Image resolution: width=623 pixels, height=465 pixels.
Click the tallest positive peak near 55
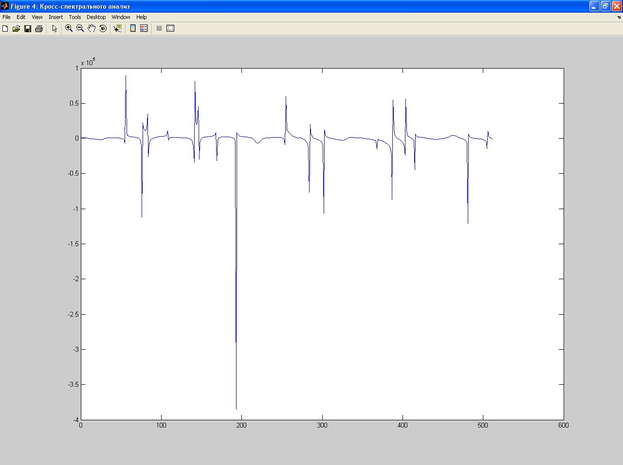coord(126,77)
